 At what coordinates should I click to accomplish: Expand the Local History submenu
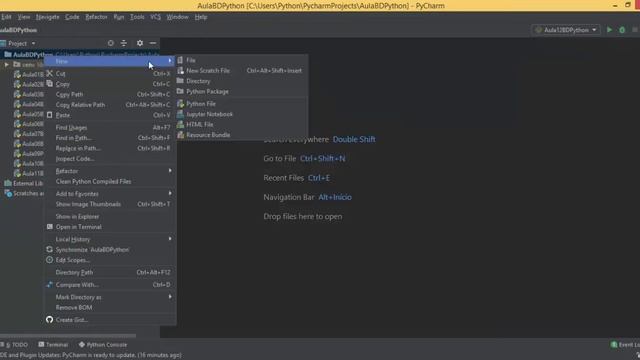click(110, 239)
